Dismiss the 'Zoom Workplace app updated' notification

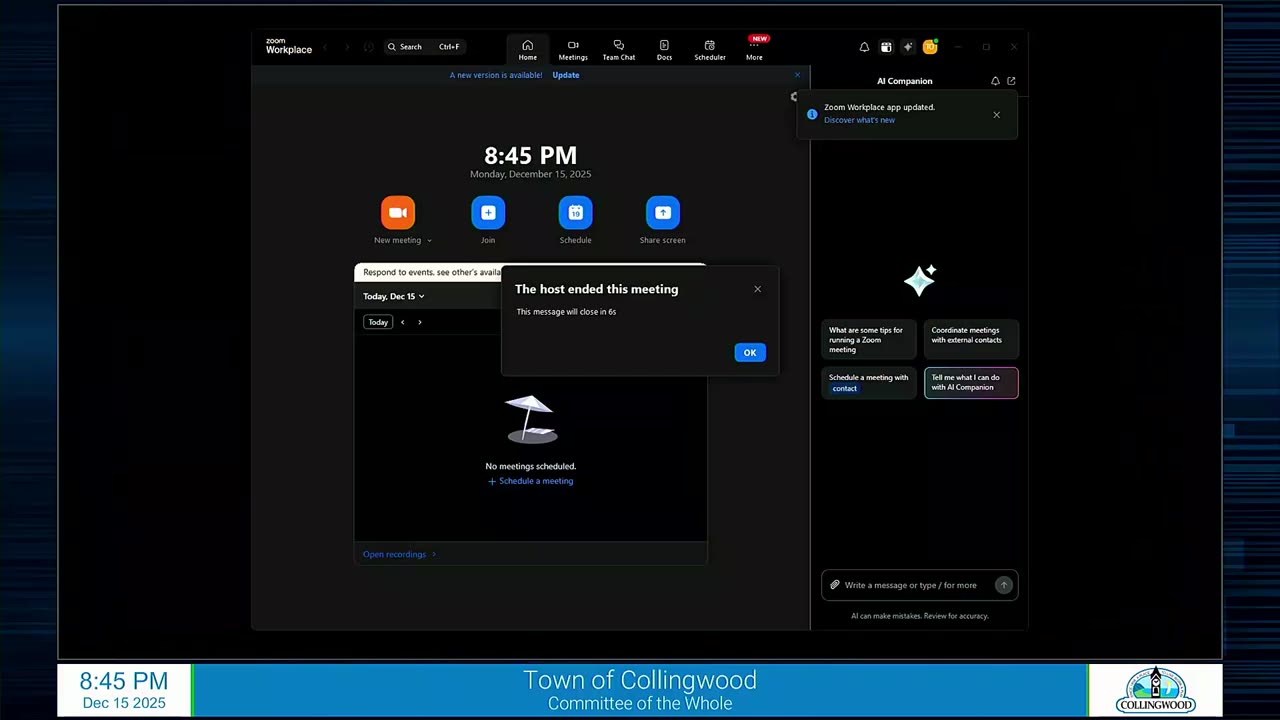[996, 115]
